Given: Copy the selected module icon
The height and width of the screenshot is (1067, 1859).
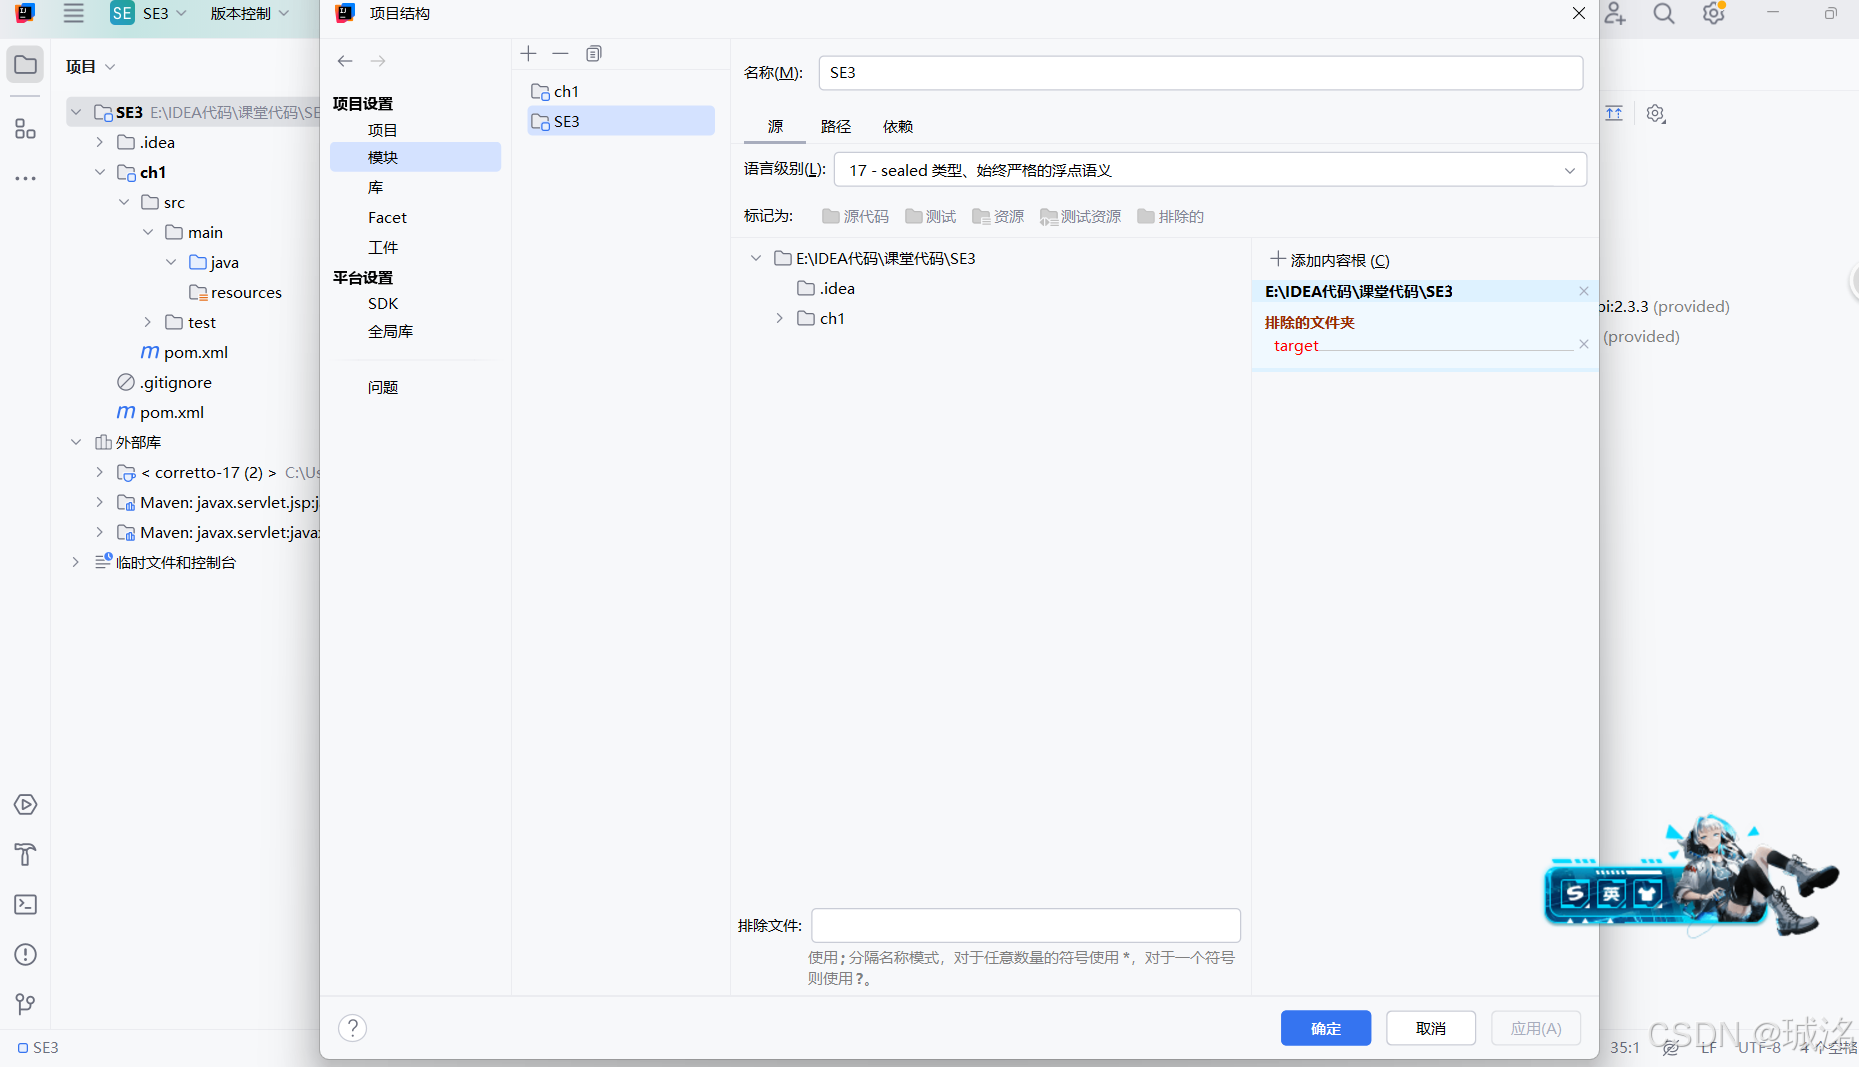Looking at the screenshot, I should pyautogui.click(x=594, y=53).
